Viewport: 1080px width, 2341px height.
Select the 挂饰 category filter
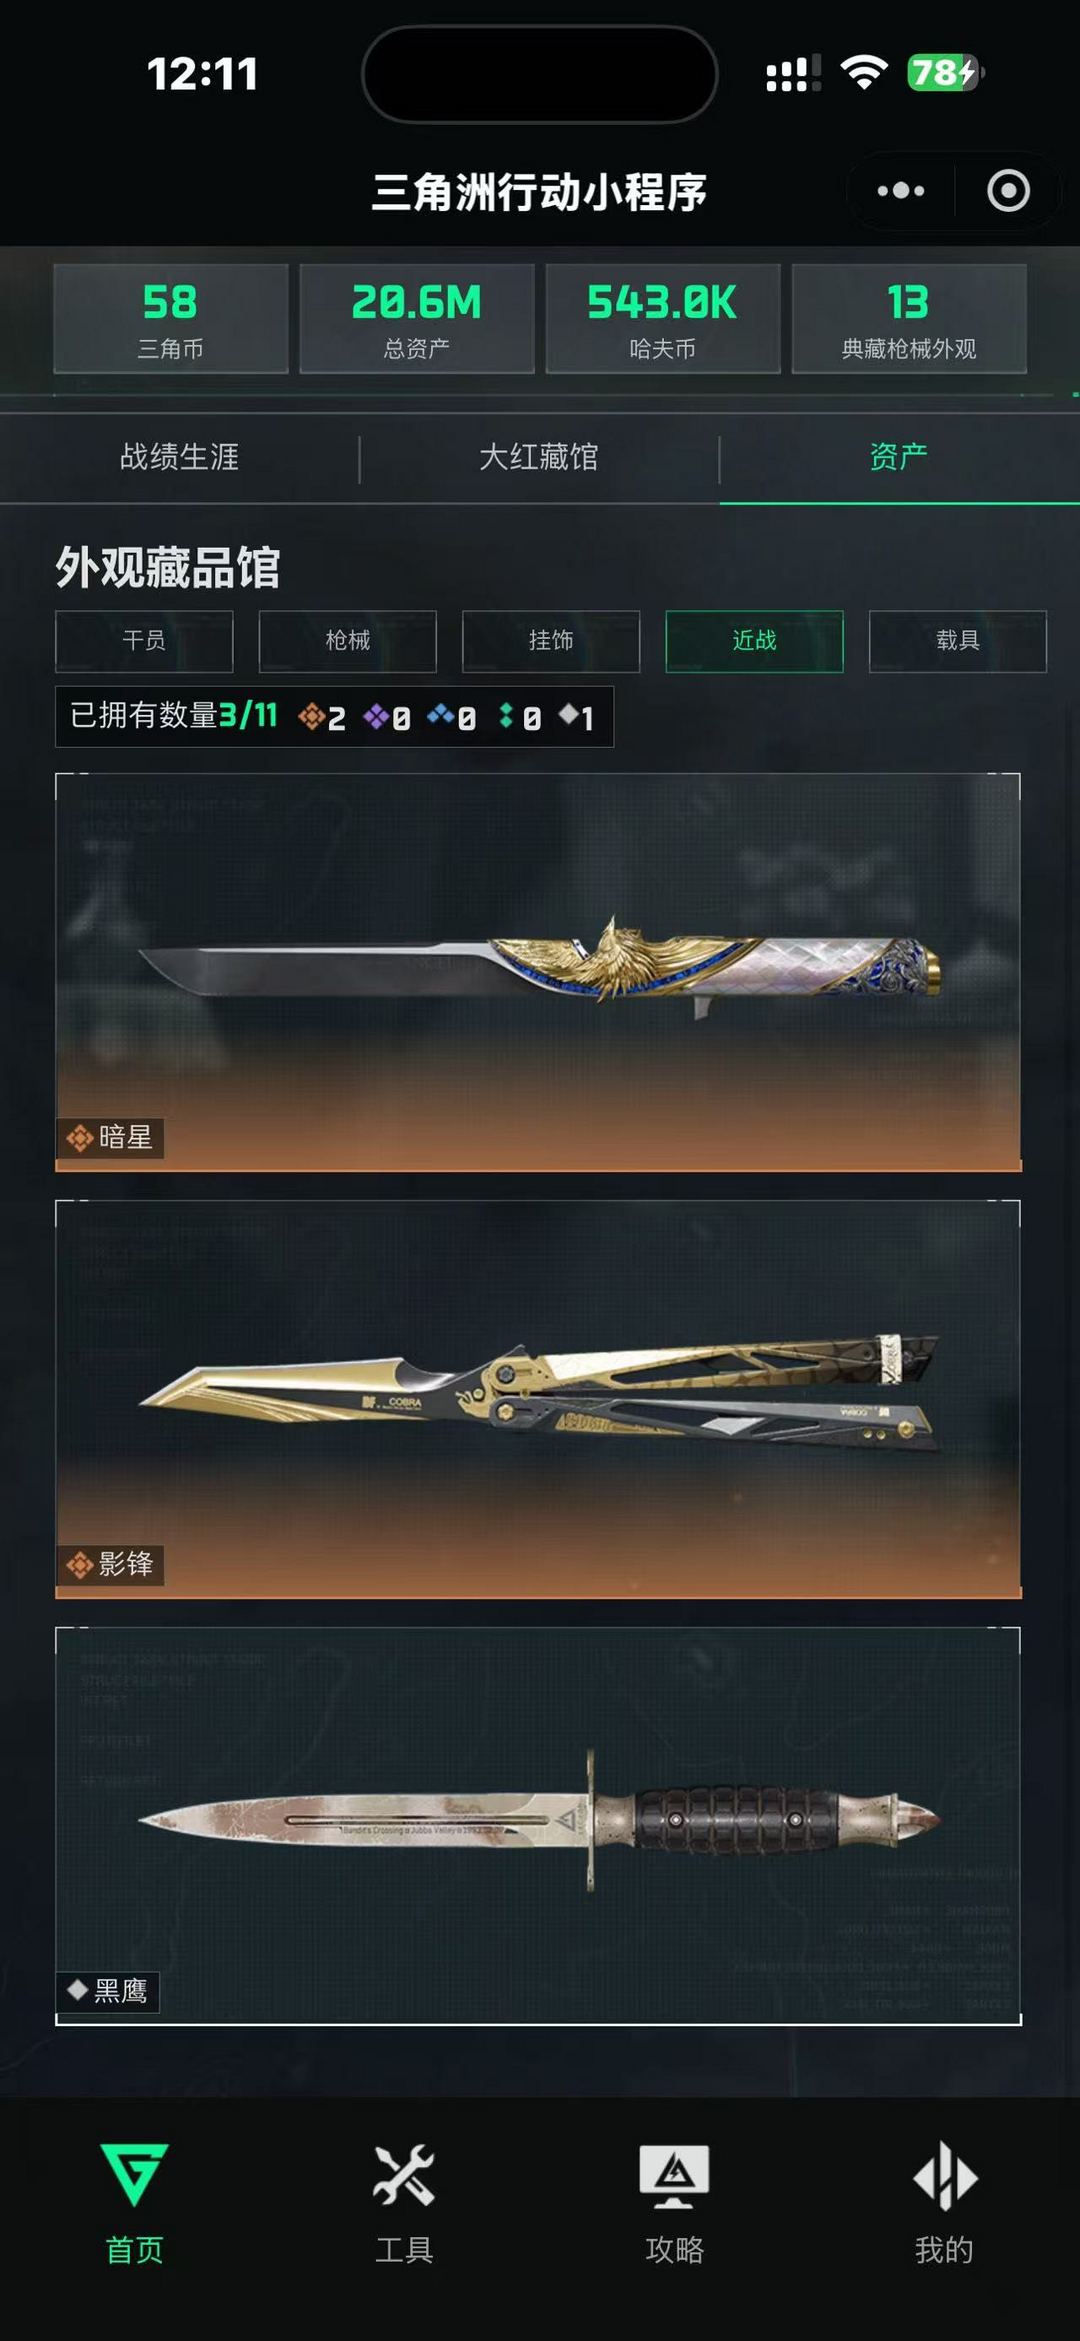551,640
